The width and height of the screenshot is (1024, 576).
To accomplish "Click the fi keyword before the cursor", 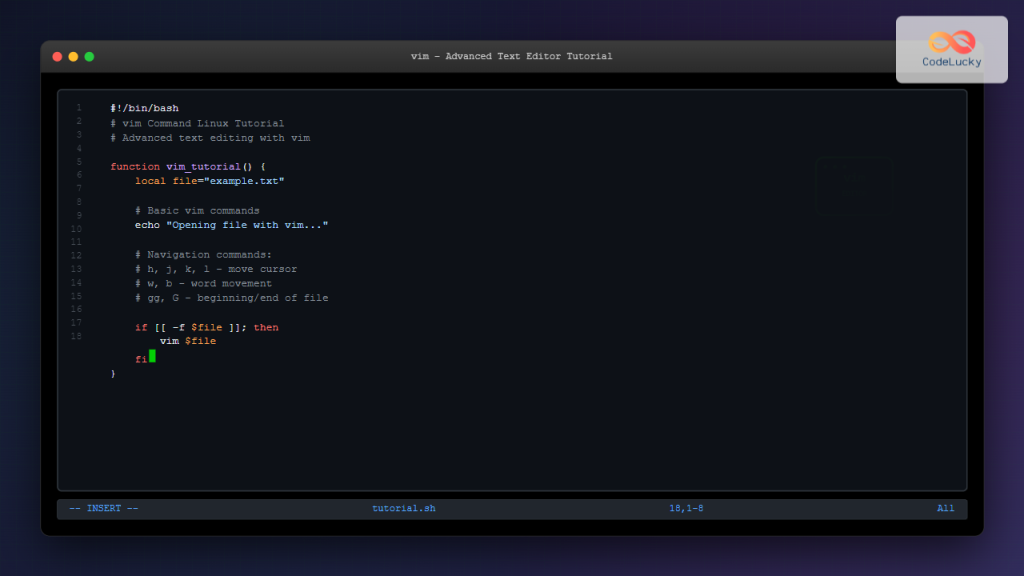I will coord(141,355).
